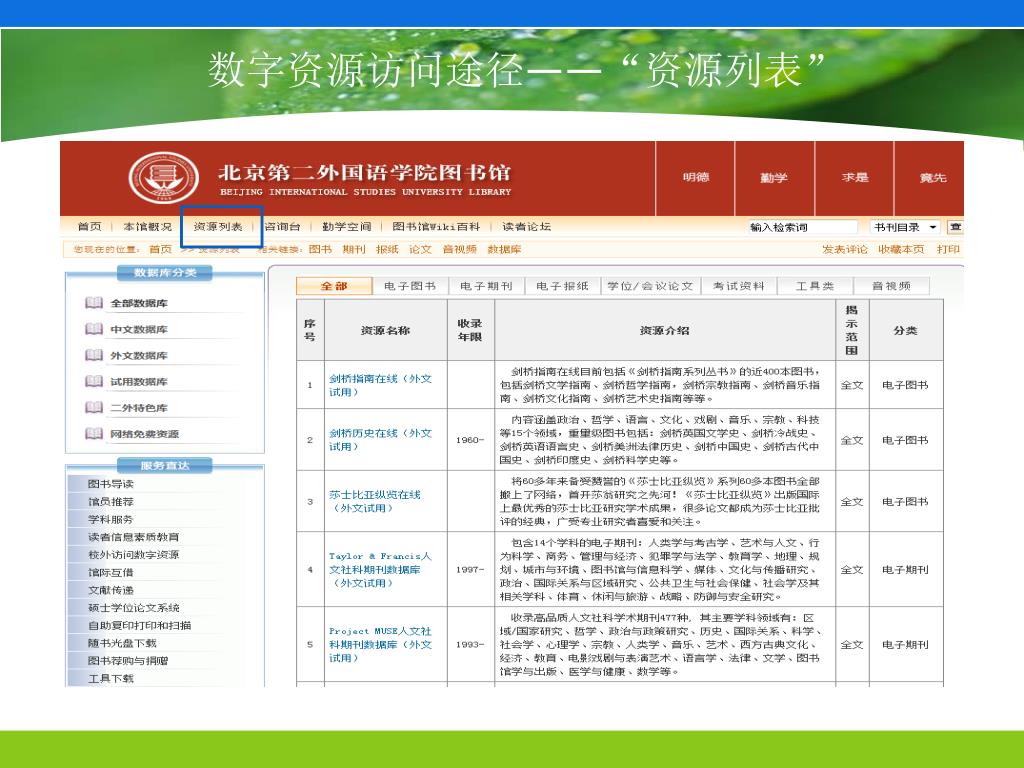Screen dimensions: 1024x768
Task: Open 图书荐购与捐赠 service link
Action: [x=128, y=660]
